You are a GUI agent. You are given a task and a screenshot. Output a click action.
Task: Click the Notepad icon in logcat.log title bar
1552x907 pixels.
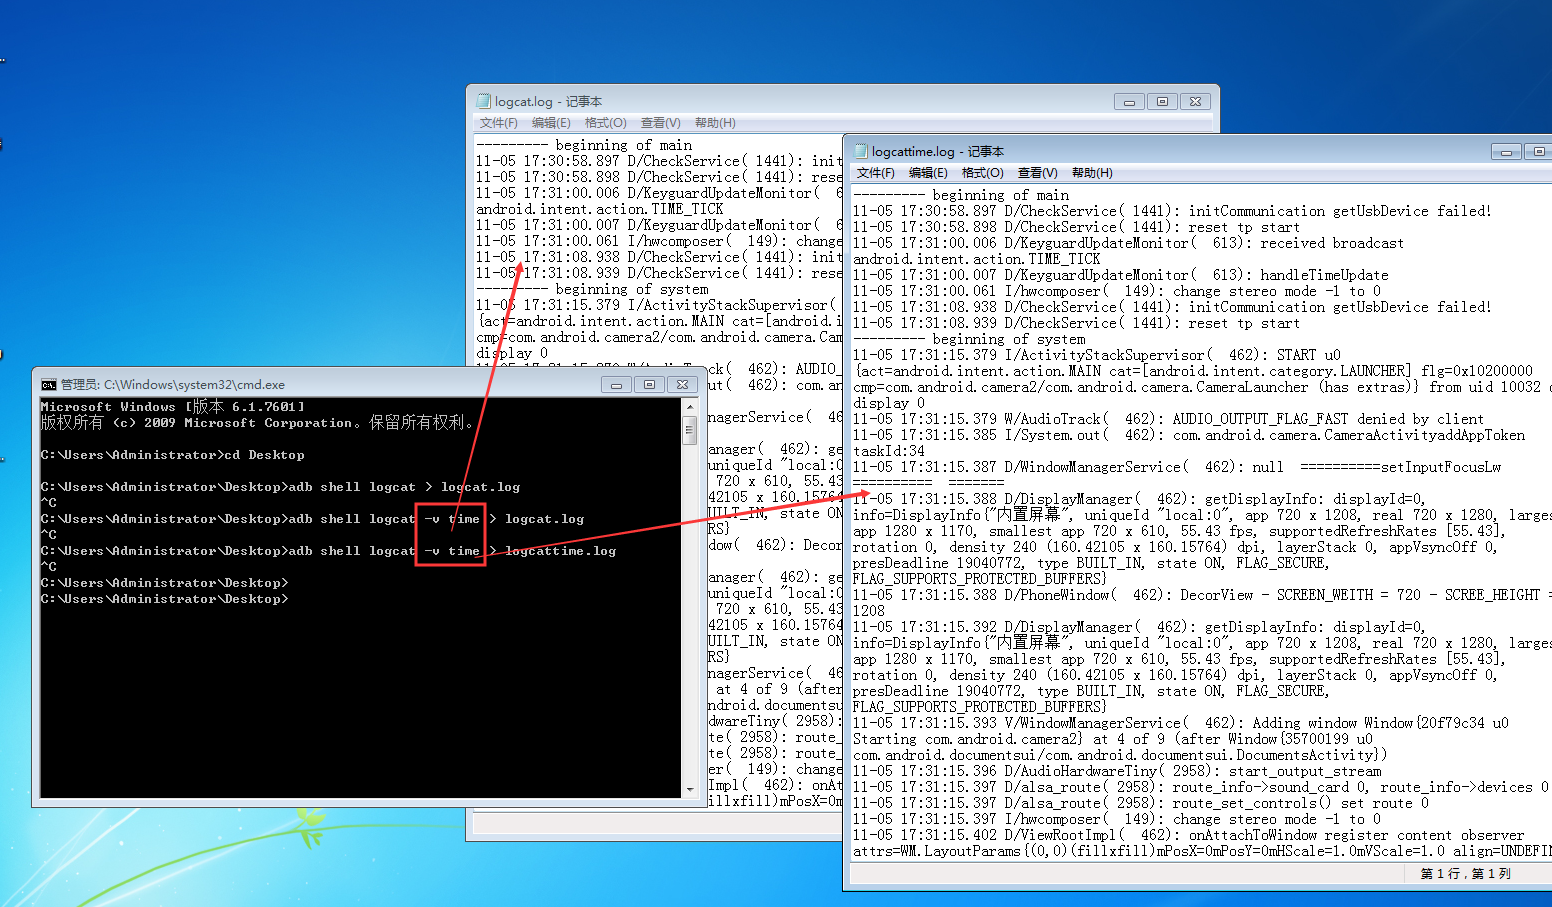484,100
